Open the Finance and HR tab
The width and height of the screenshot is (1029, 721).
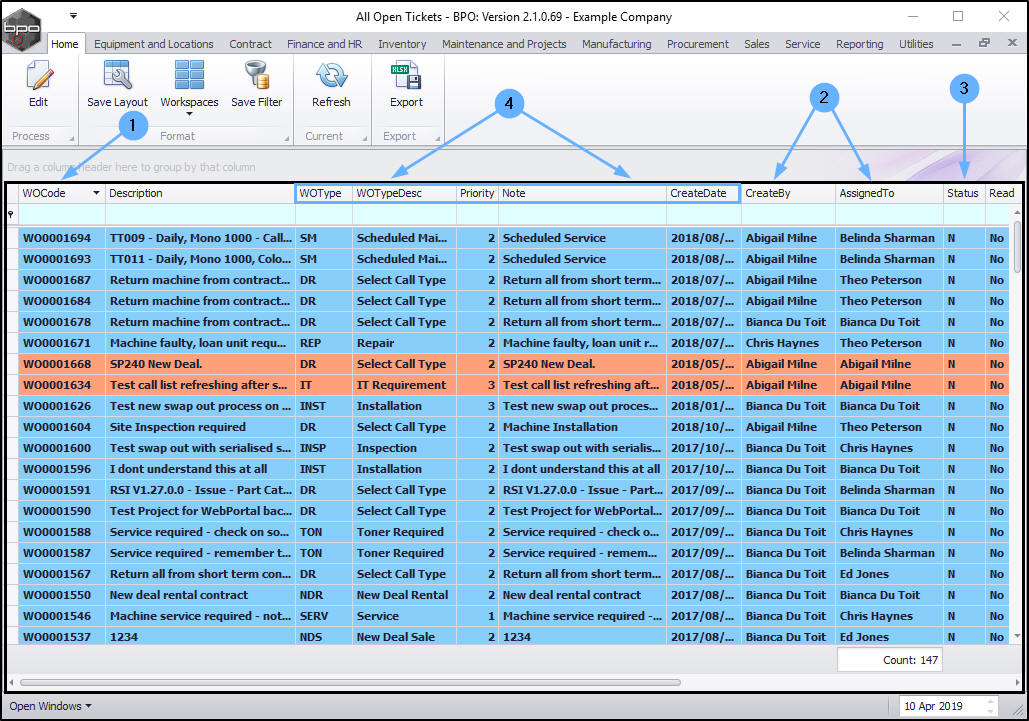coord(324,44)
